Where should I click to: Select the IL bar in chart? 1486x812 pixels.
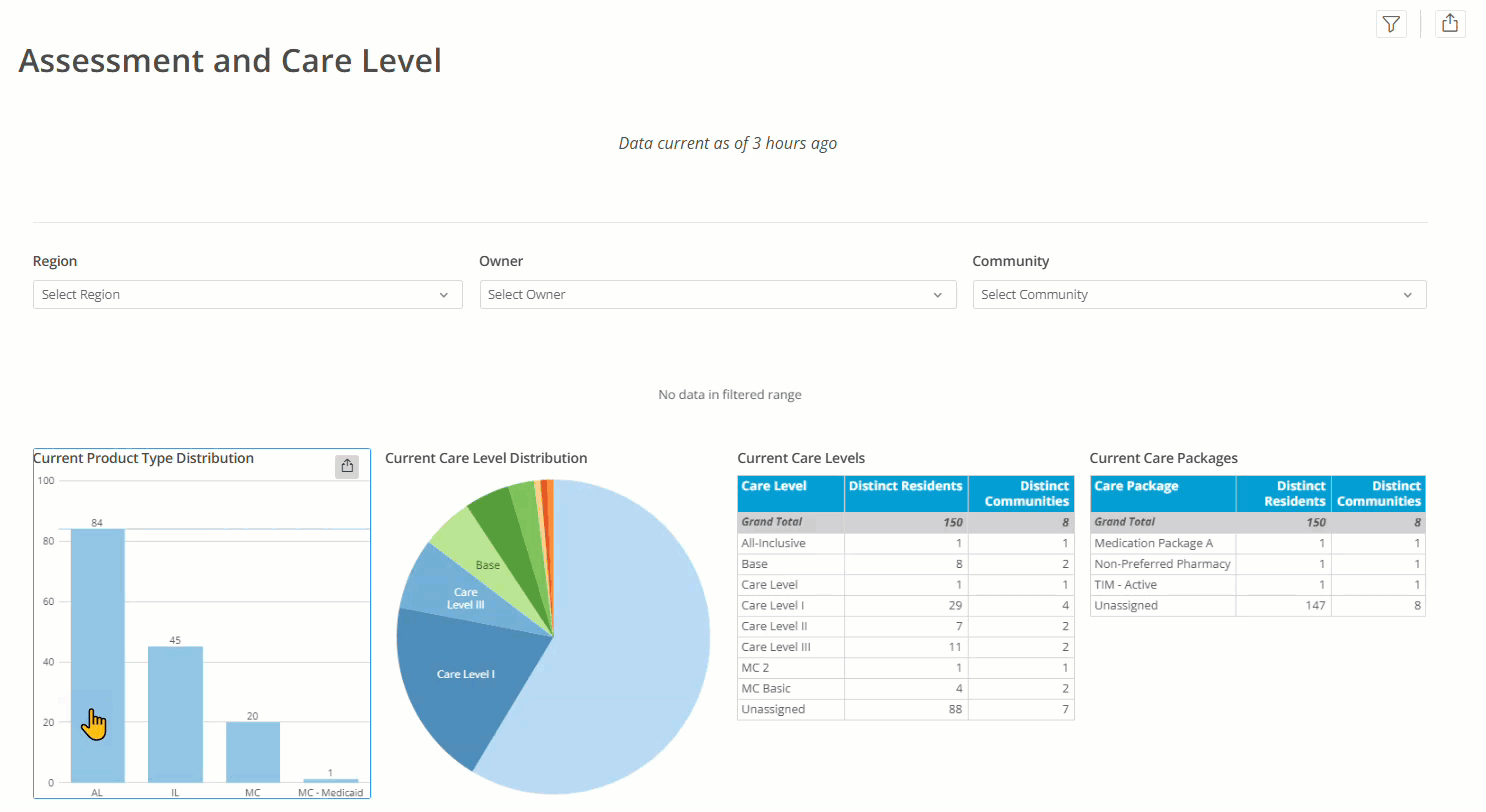pyautogui.click(x=175, y=714)
